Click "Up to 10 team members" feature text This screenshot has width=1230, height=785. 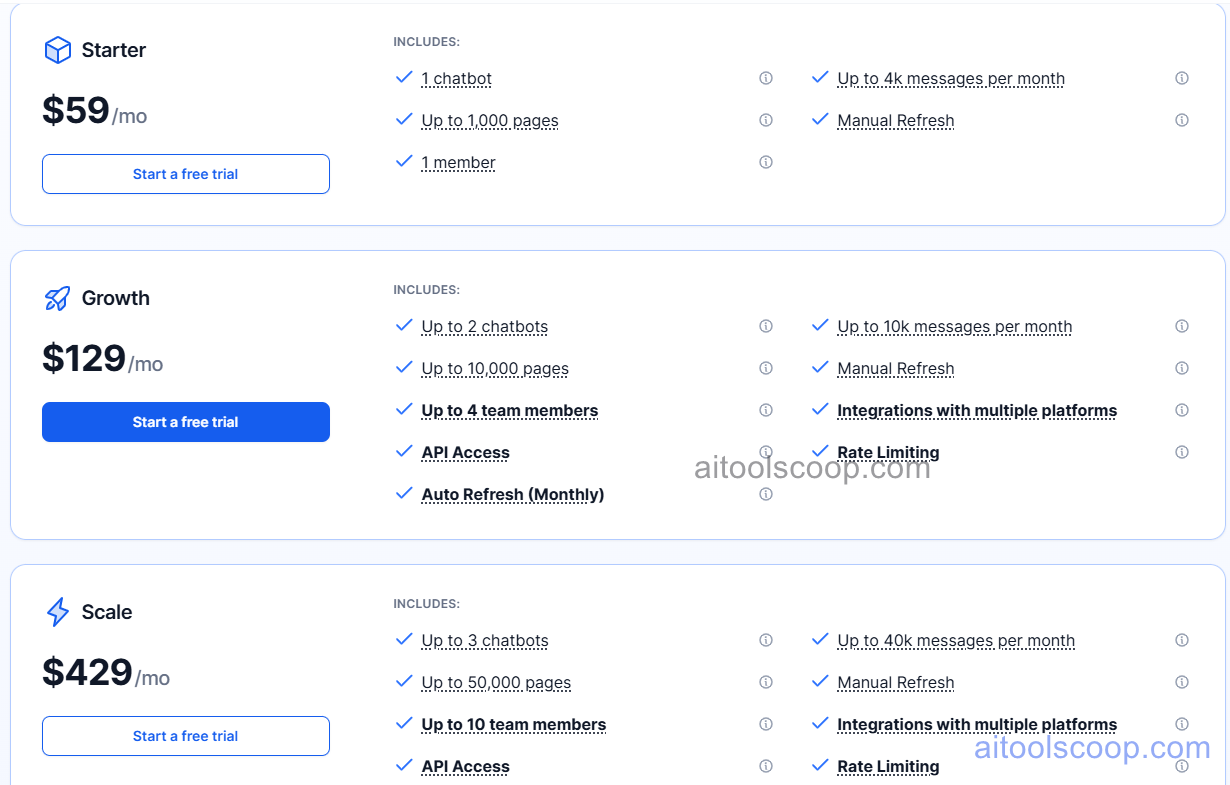pyautogui.click(x=513, y=725)
